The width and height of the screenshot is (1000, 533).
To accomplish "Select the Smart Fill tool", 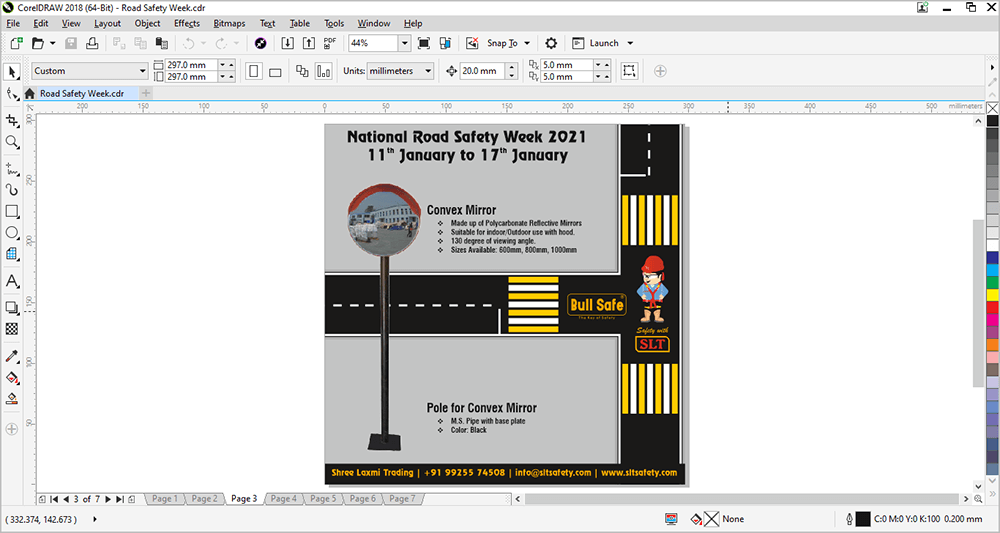I will 11,399.
